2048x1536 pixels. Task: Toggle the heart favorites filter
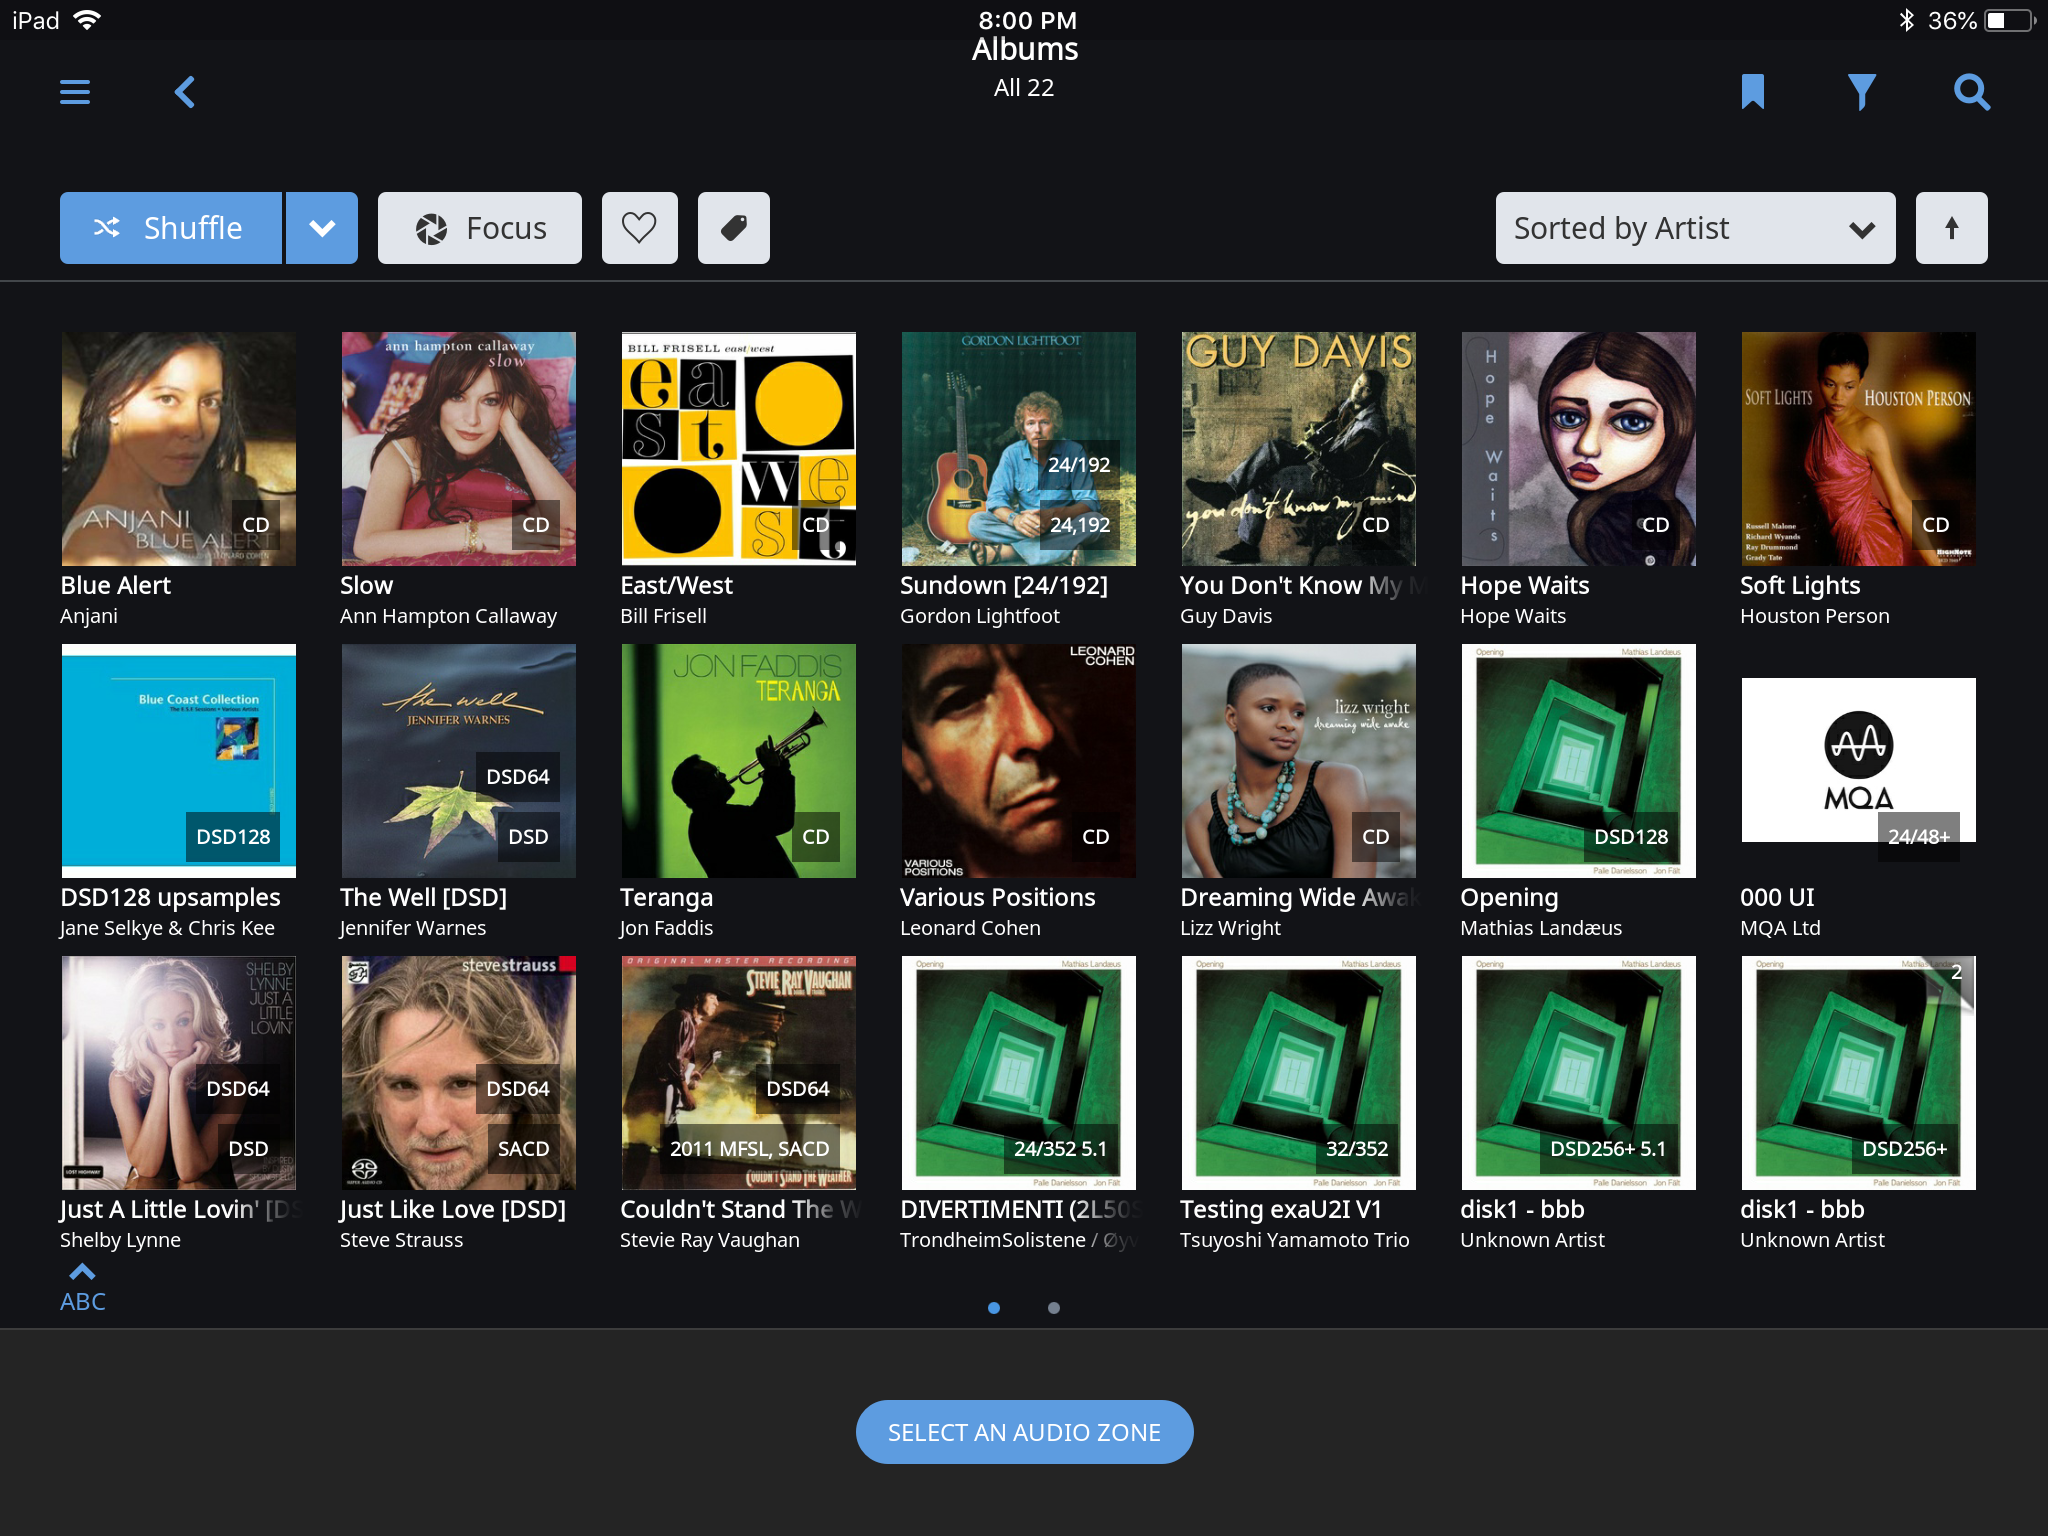pos(640,228)
